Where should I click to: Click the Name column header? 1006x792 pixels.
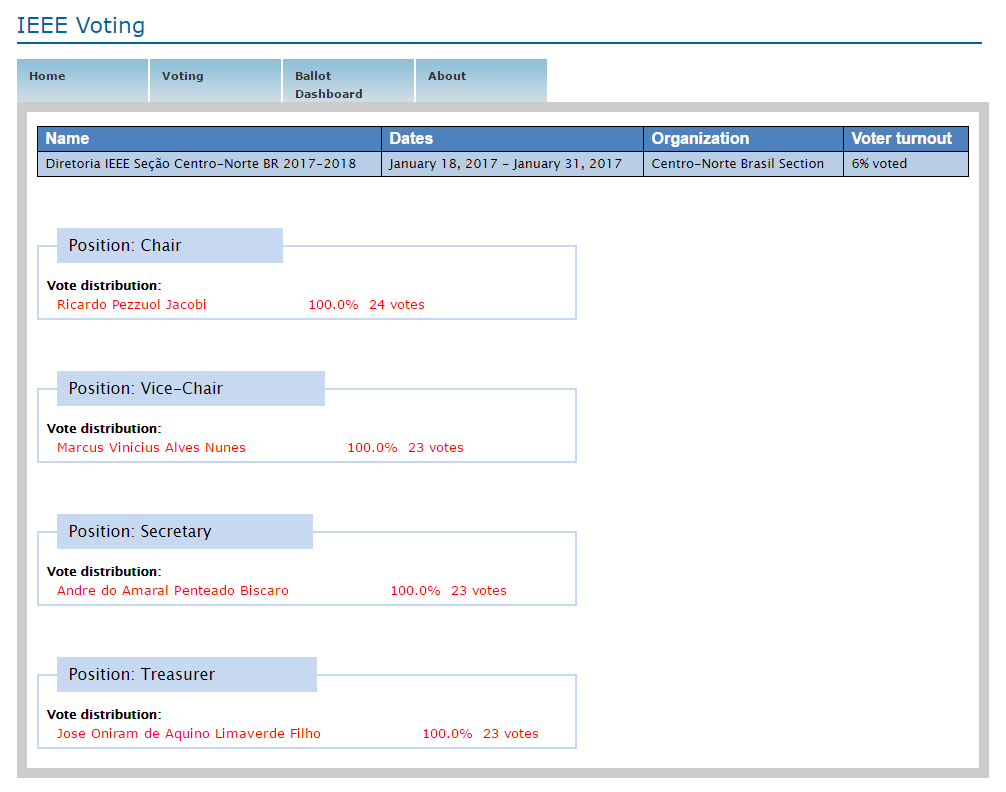click(68, 139)
